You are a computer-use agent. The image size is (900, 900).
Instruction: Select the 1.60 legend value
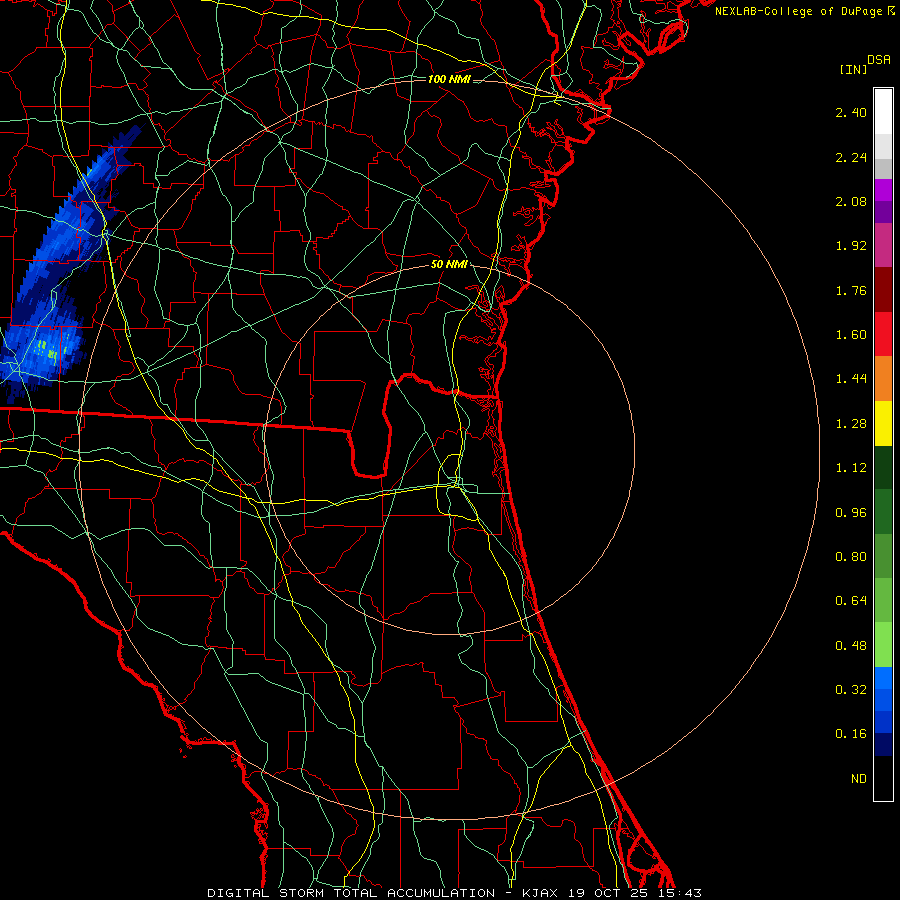pyautogui.click(x=851, y=335)
